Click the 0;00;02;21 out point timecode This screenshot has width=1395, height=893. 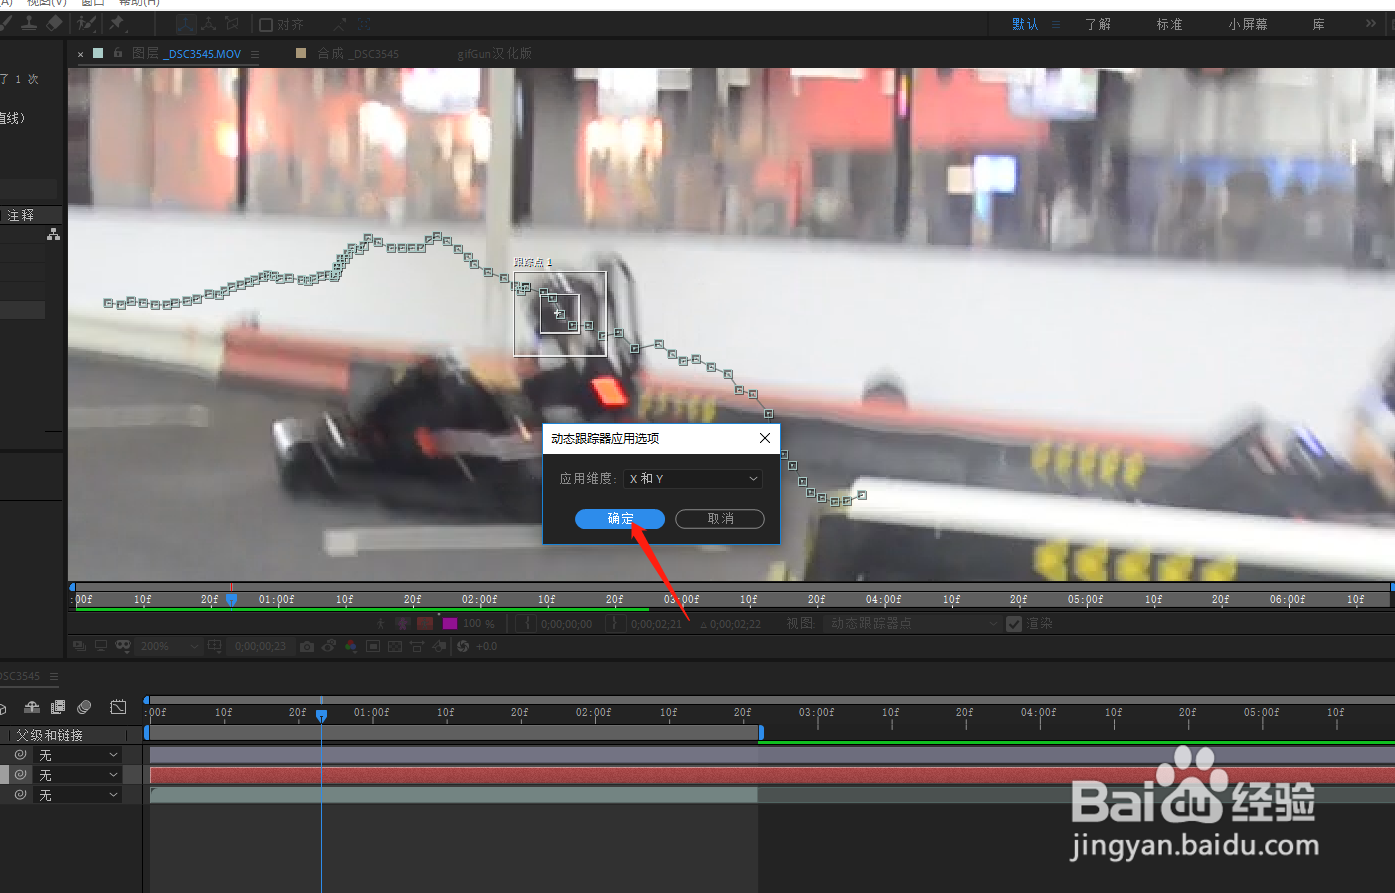656,624
